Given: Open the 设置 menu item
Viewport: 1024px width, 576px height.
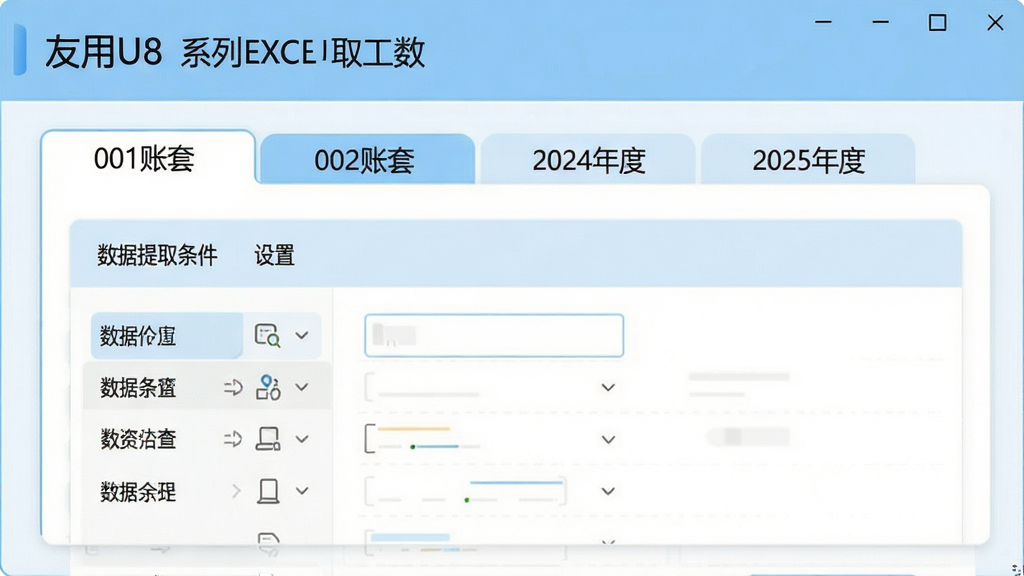Looking at the screenshot, I should point(274,255).
